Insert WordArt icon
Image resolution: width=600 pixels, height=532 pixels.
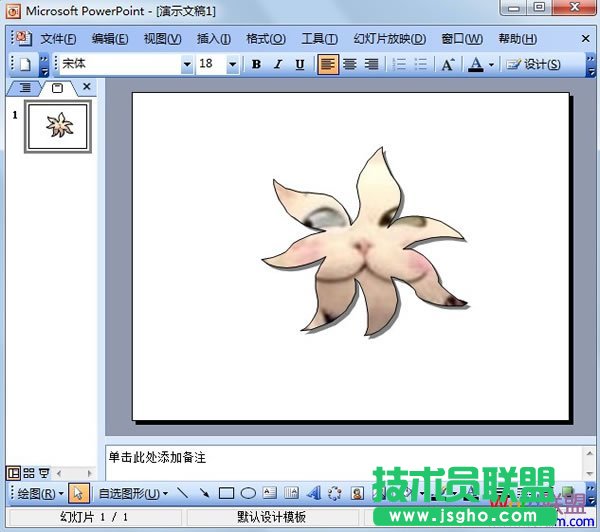pyautogui.click(x=313, y=493)
